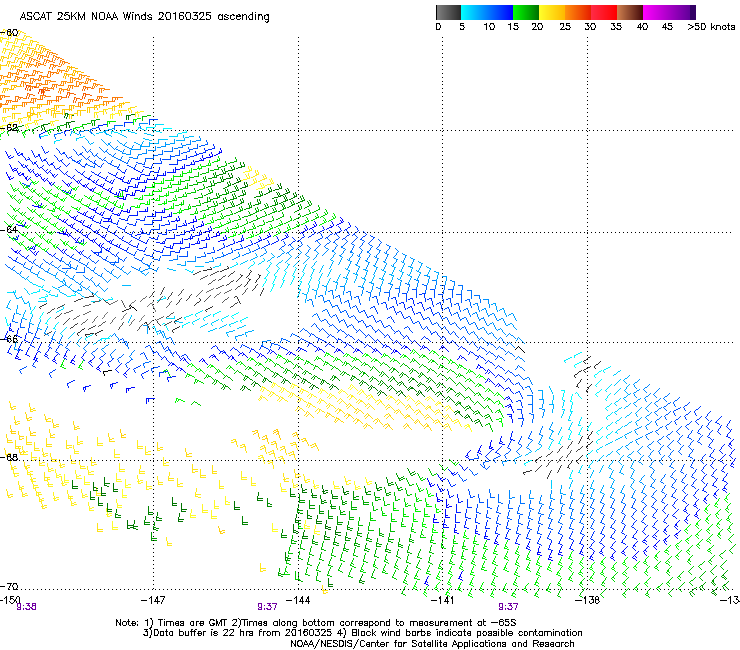Click the latitude label -68

pos(9,457)
